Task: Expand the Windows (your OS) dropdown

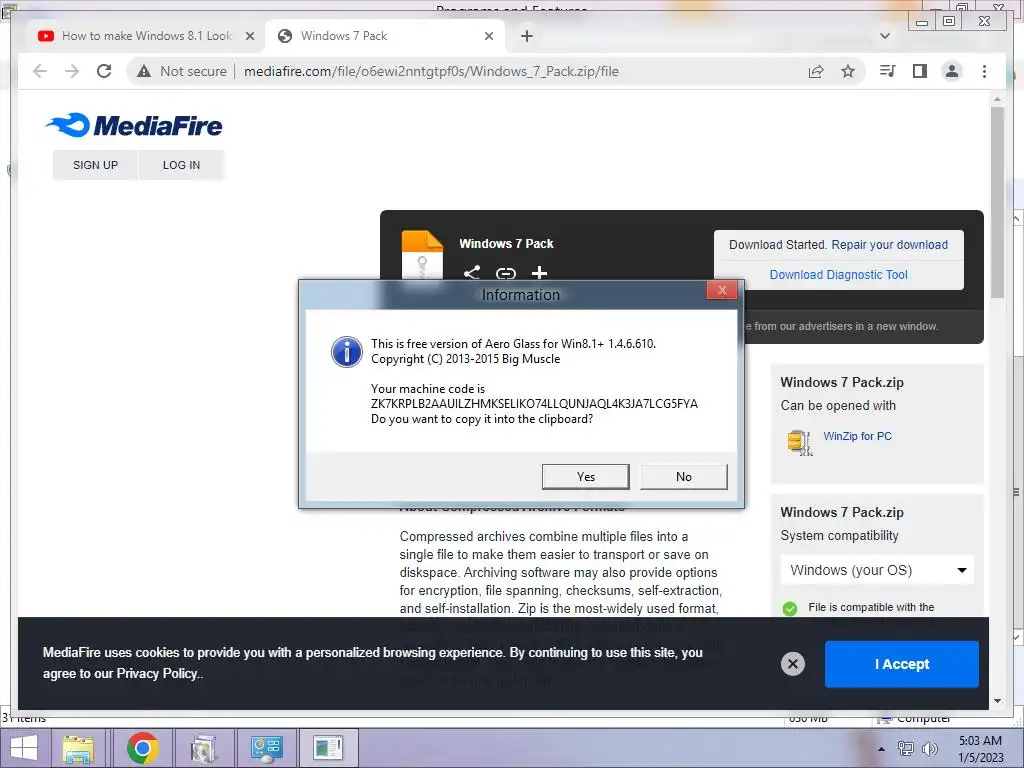Action: point(877,570)
